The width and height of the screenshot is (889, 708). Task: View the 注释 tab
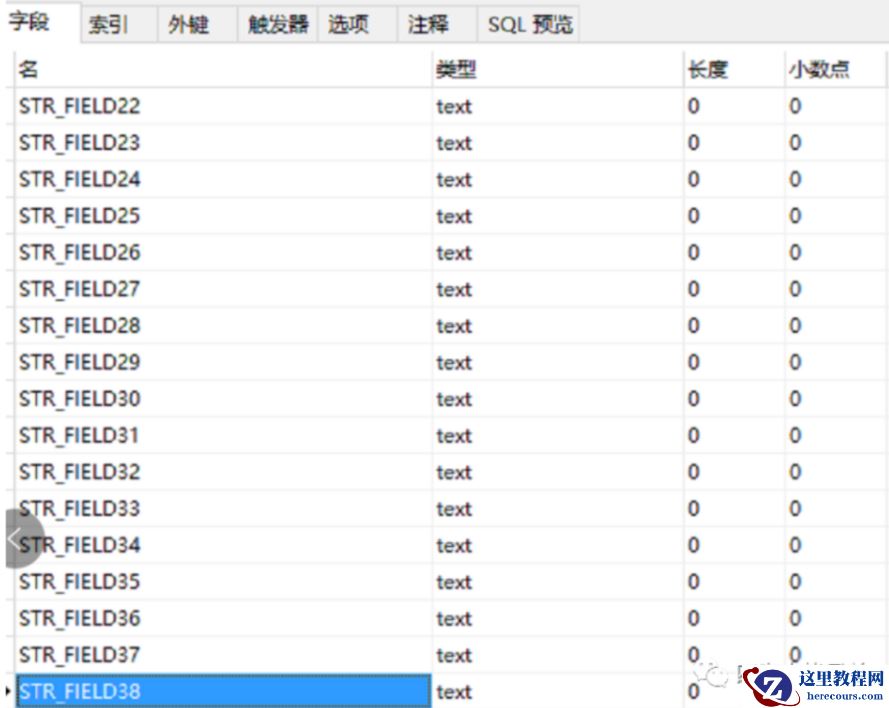(x=428, y=24)
